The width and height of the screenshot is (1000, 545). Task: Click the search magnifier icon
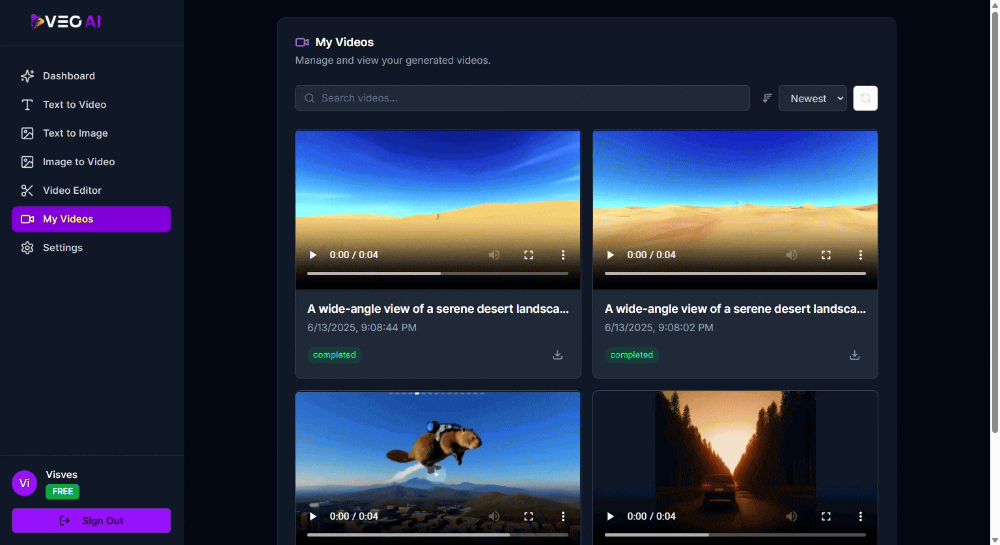pos(309,98)
